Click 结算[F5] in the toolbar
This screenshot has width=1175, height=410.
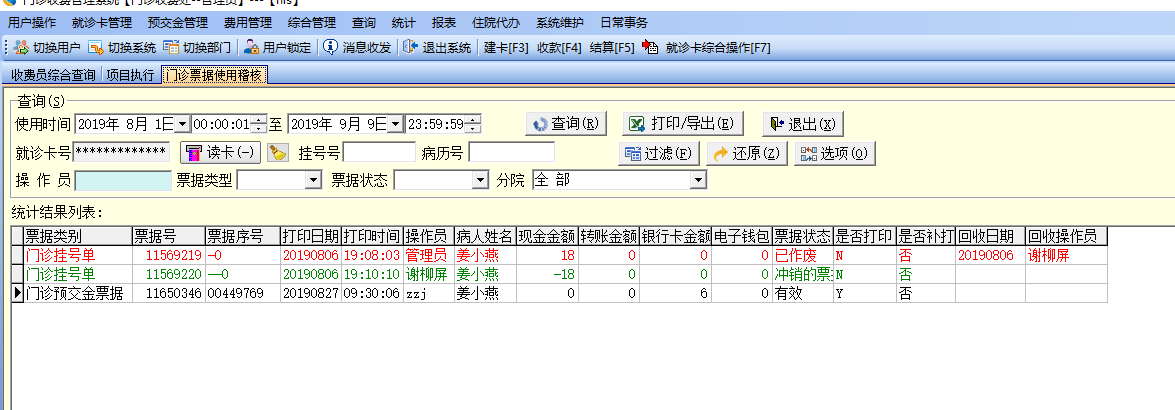pos(611,48)
